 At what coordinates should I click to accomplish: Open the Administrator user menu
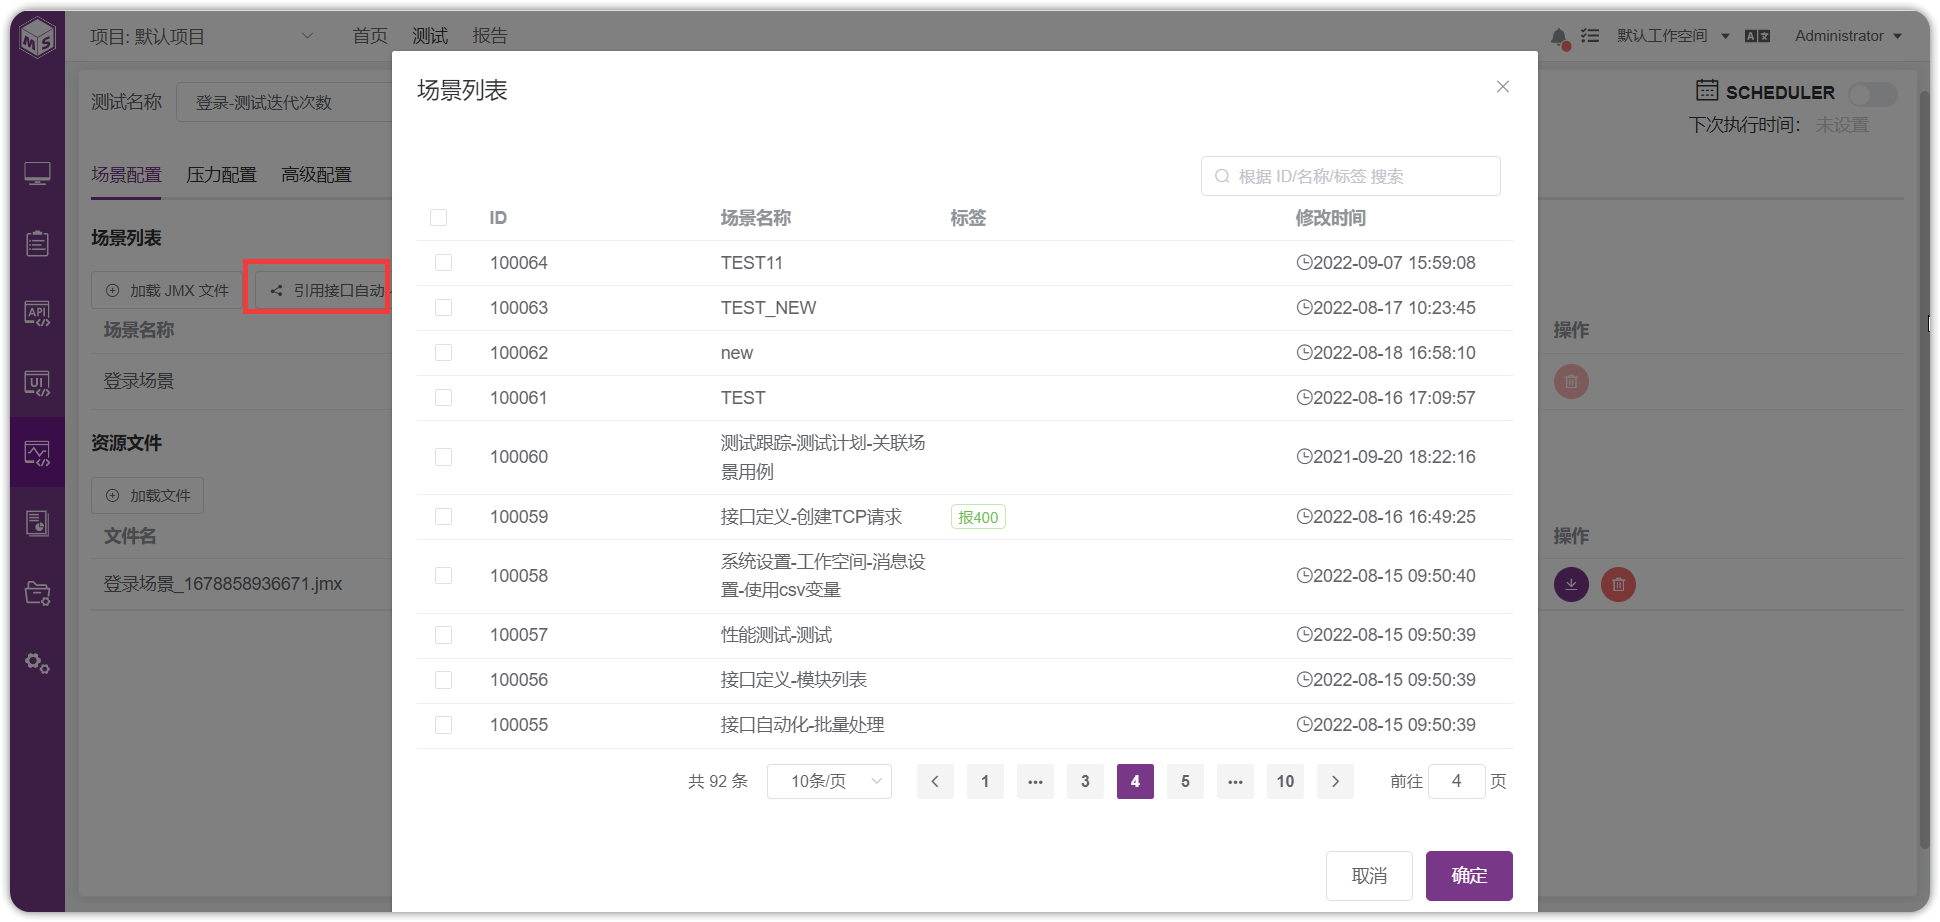point(1848,36)
